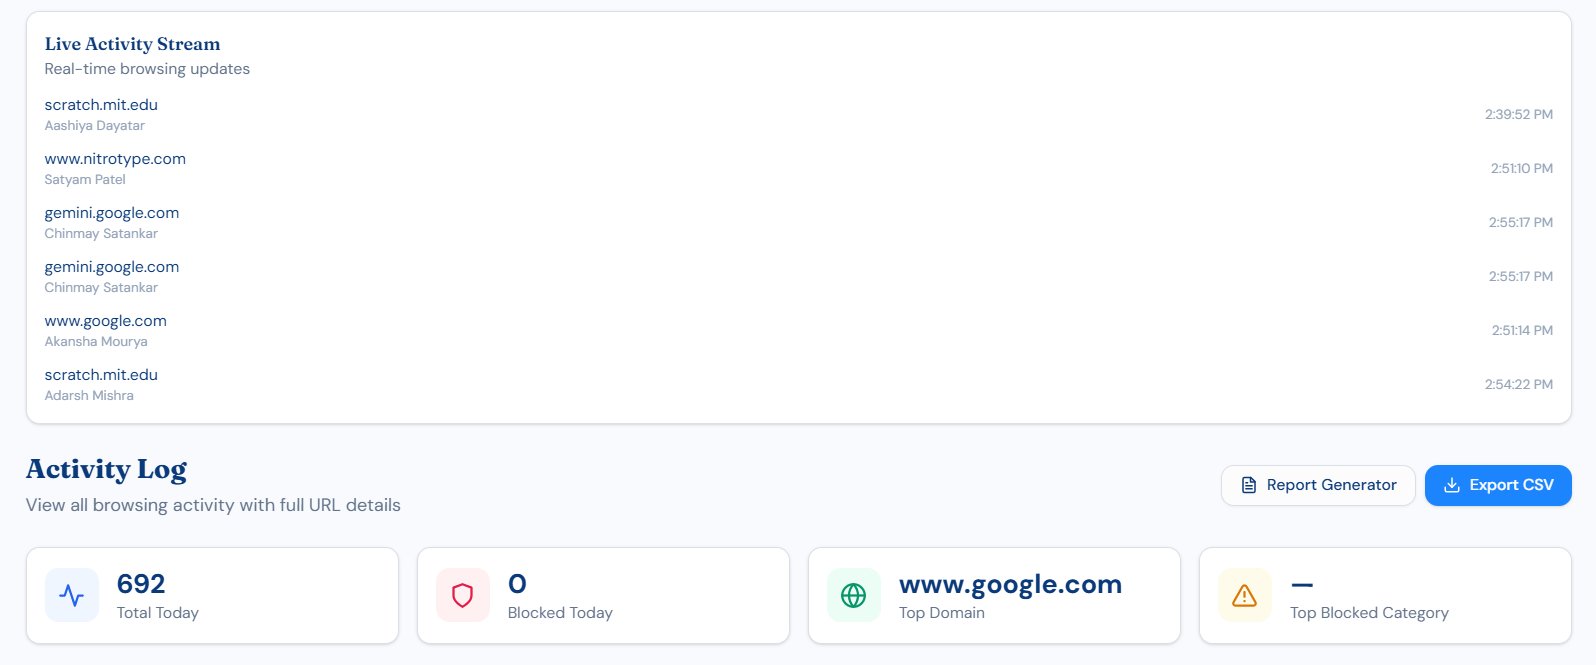Click the activity pulse icon beside Total Today
The width and height of the screenshot is (1596, 665).
pyautogui.click(x=72, y=595)
